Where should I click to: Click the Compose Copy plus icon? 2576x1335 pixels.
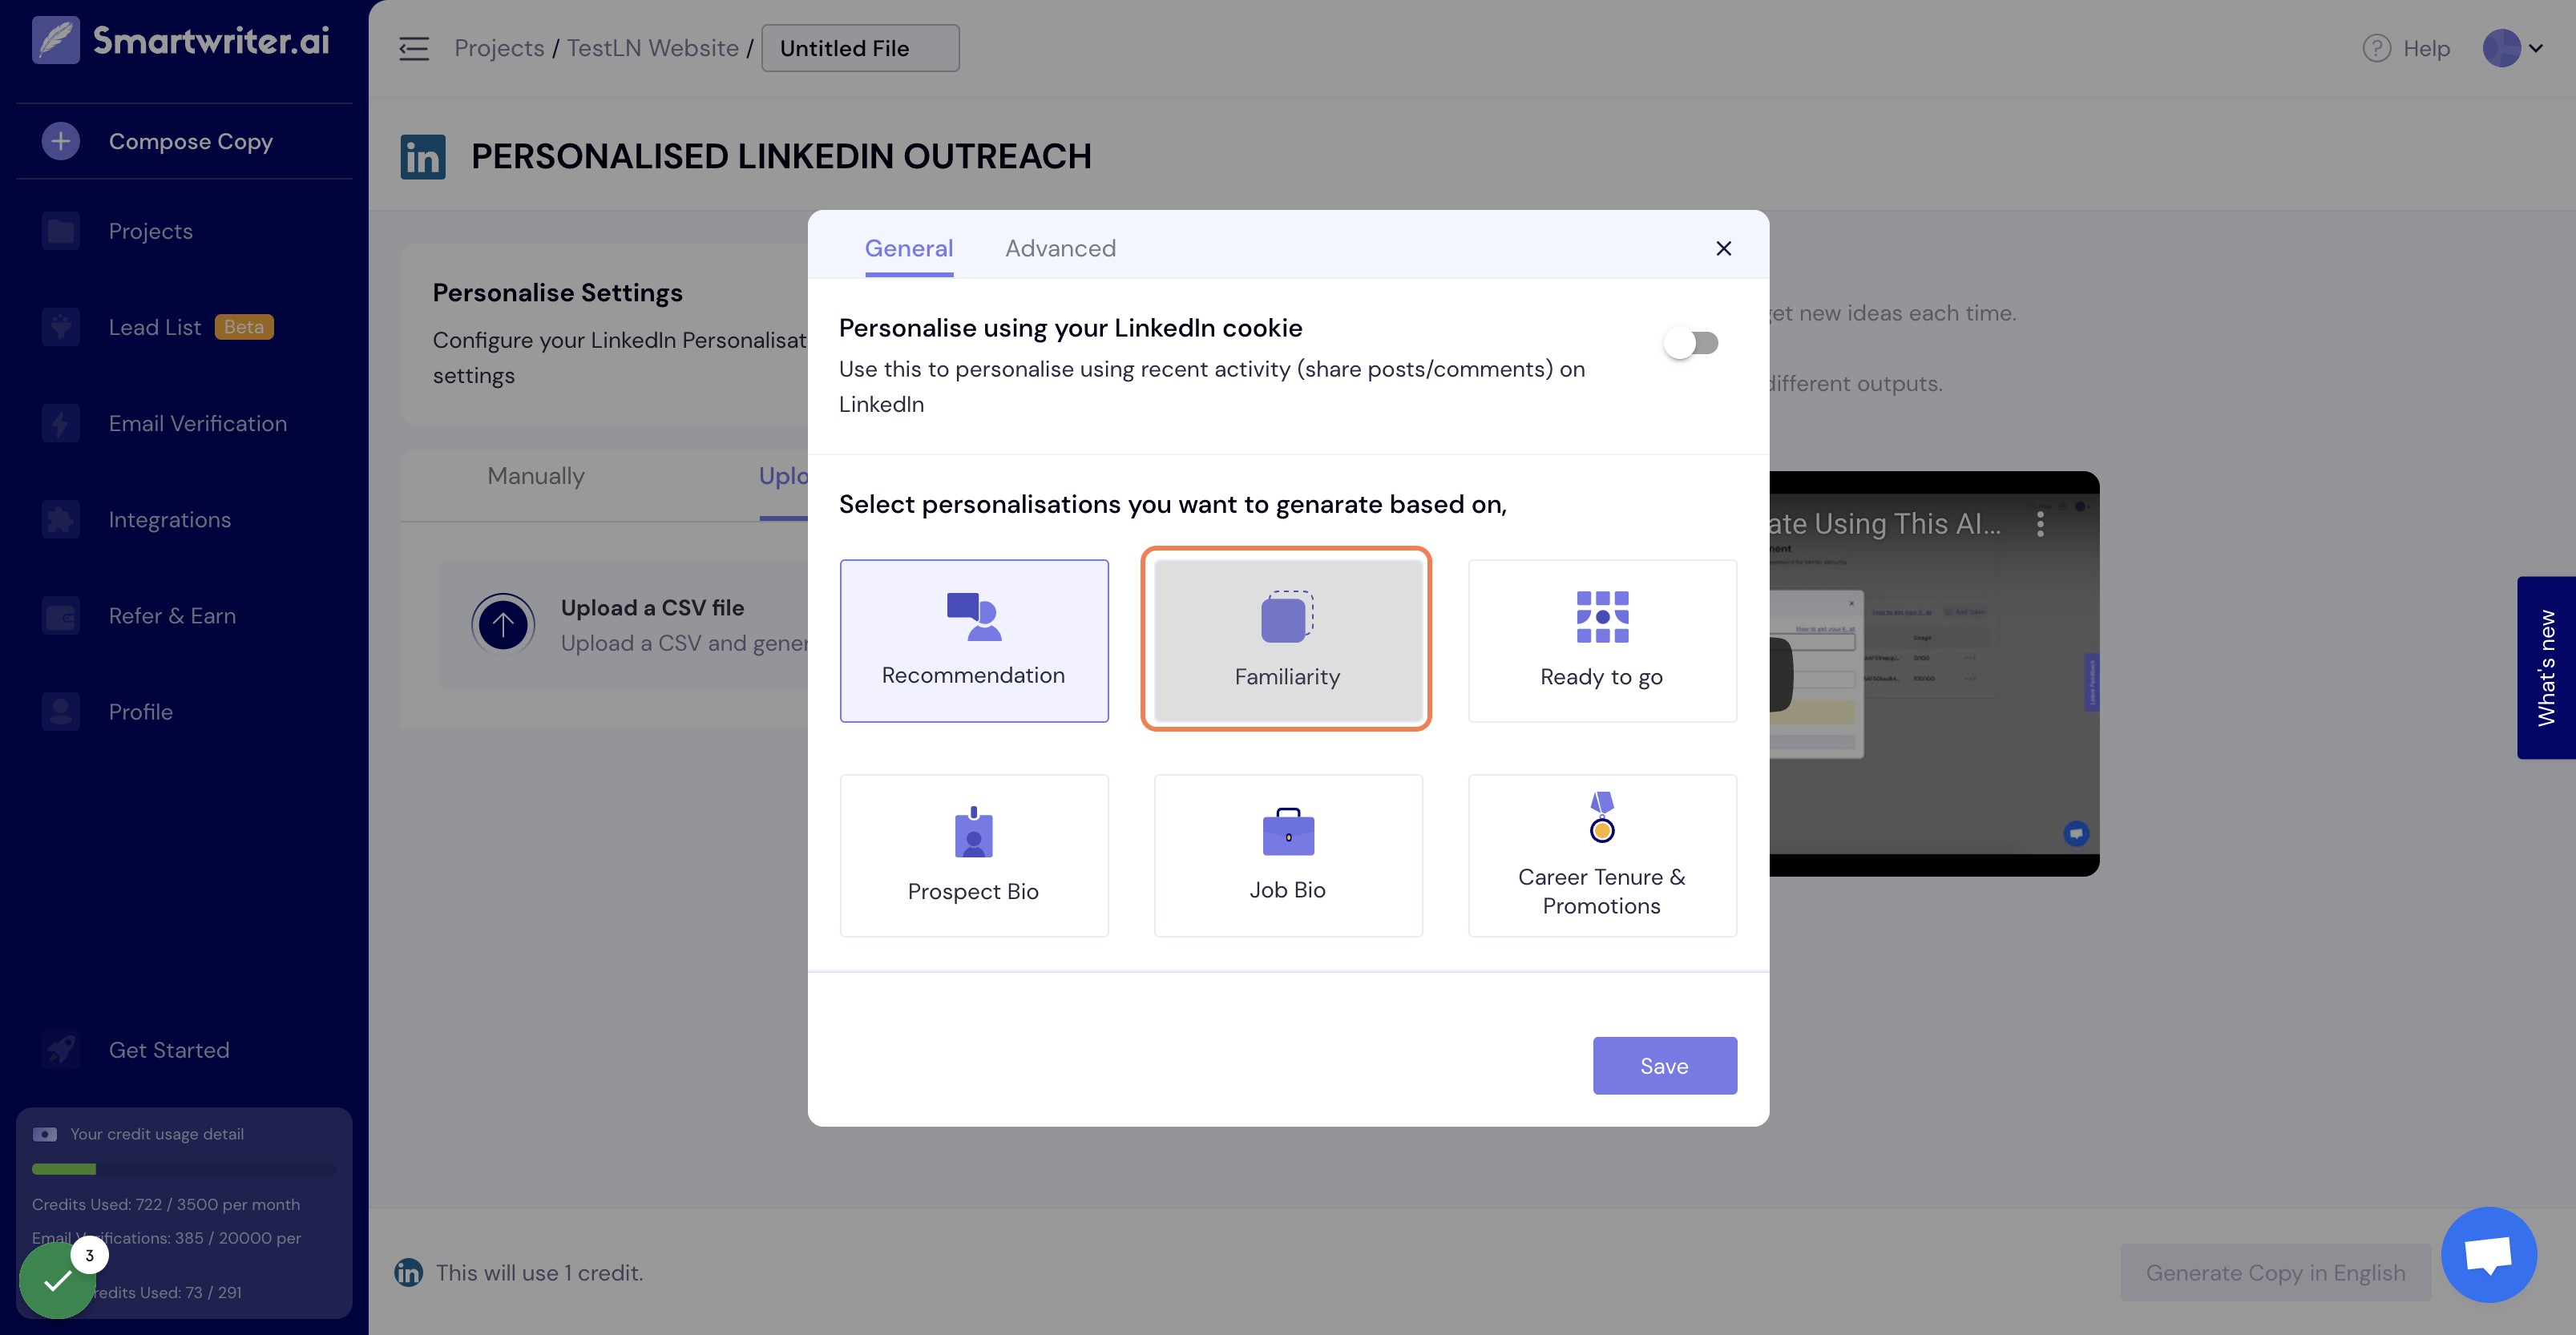(x=61, y=141)
